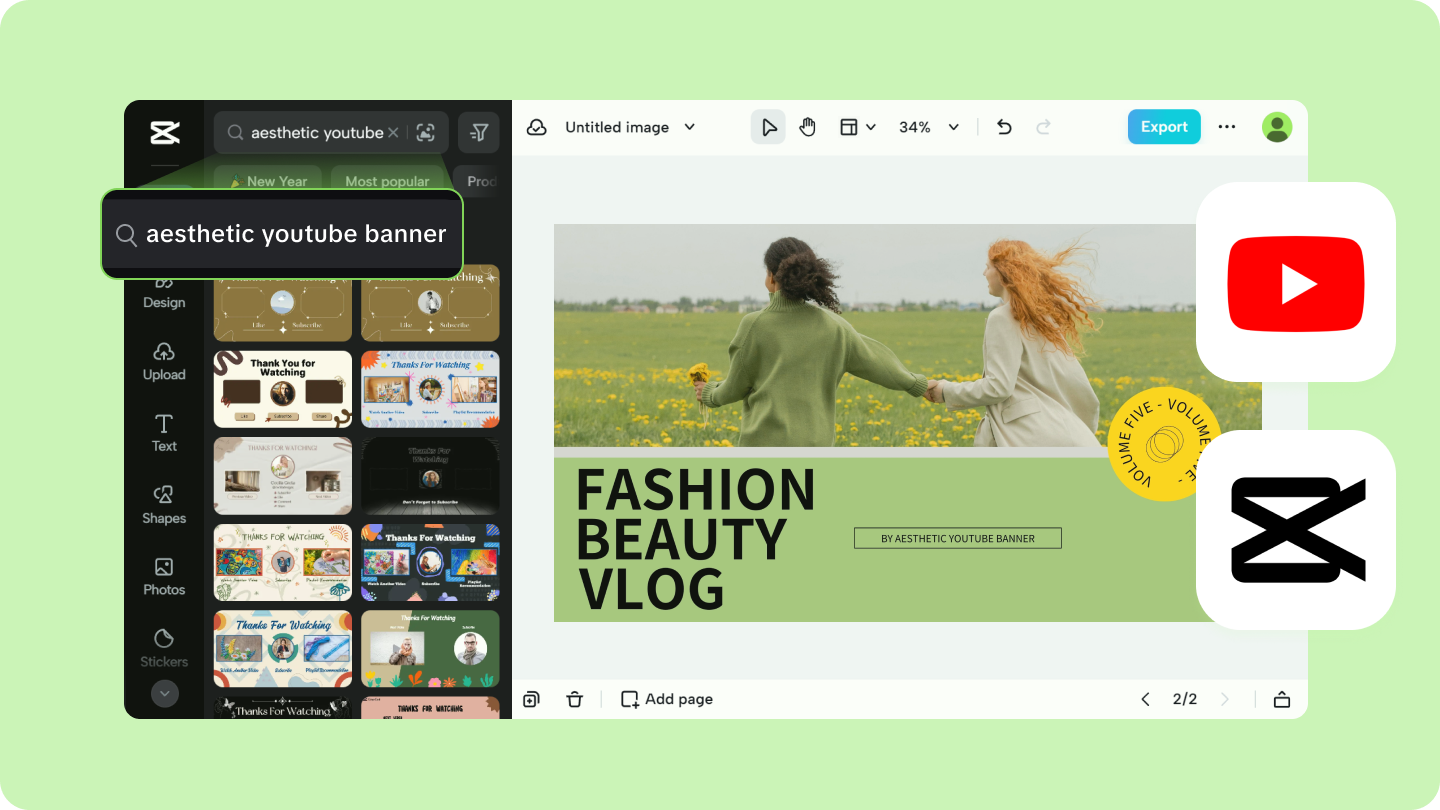Redo the last undone action
1440x810 pixels.
(1043, 127)
